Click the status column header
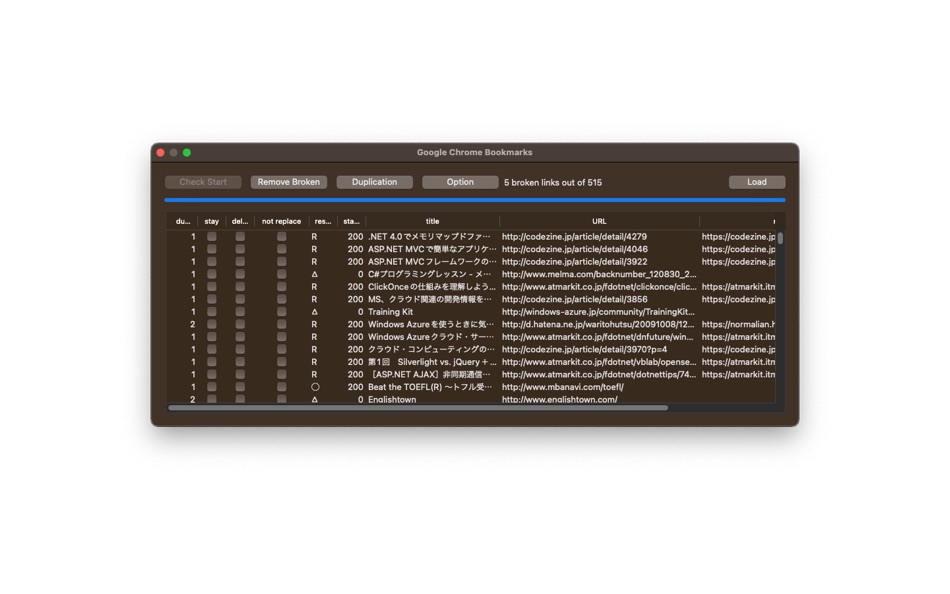The image size is (950, 594). [351, 221]
